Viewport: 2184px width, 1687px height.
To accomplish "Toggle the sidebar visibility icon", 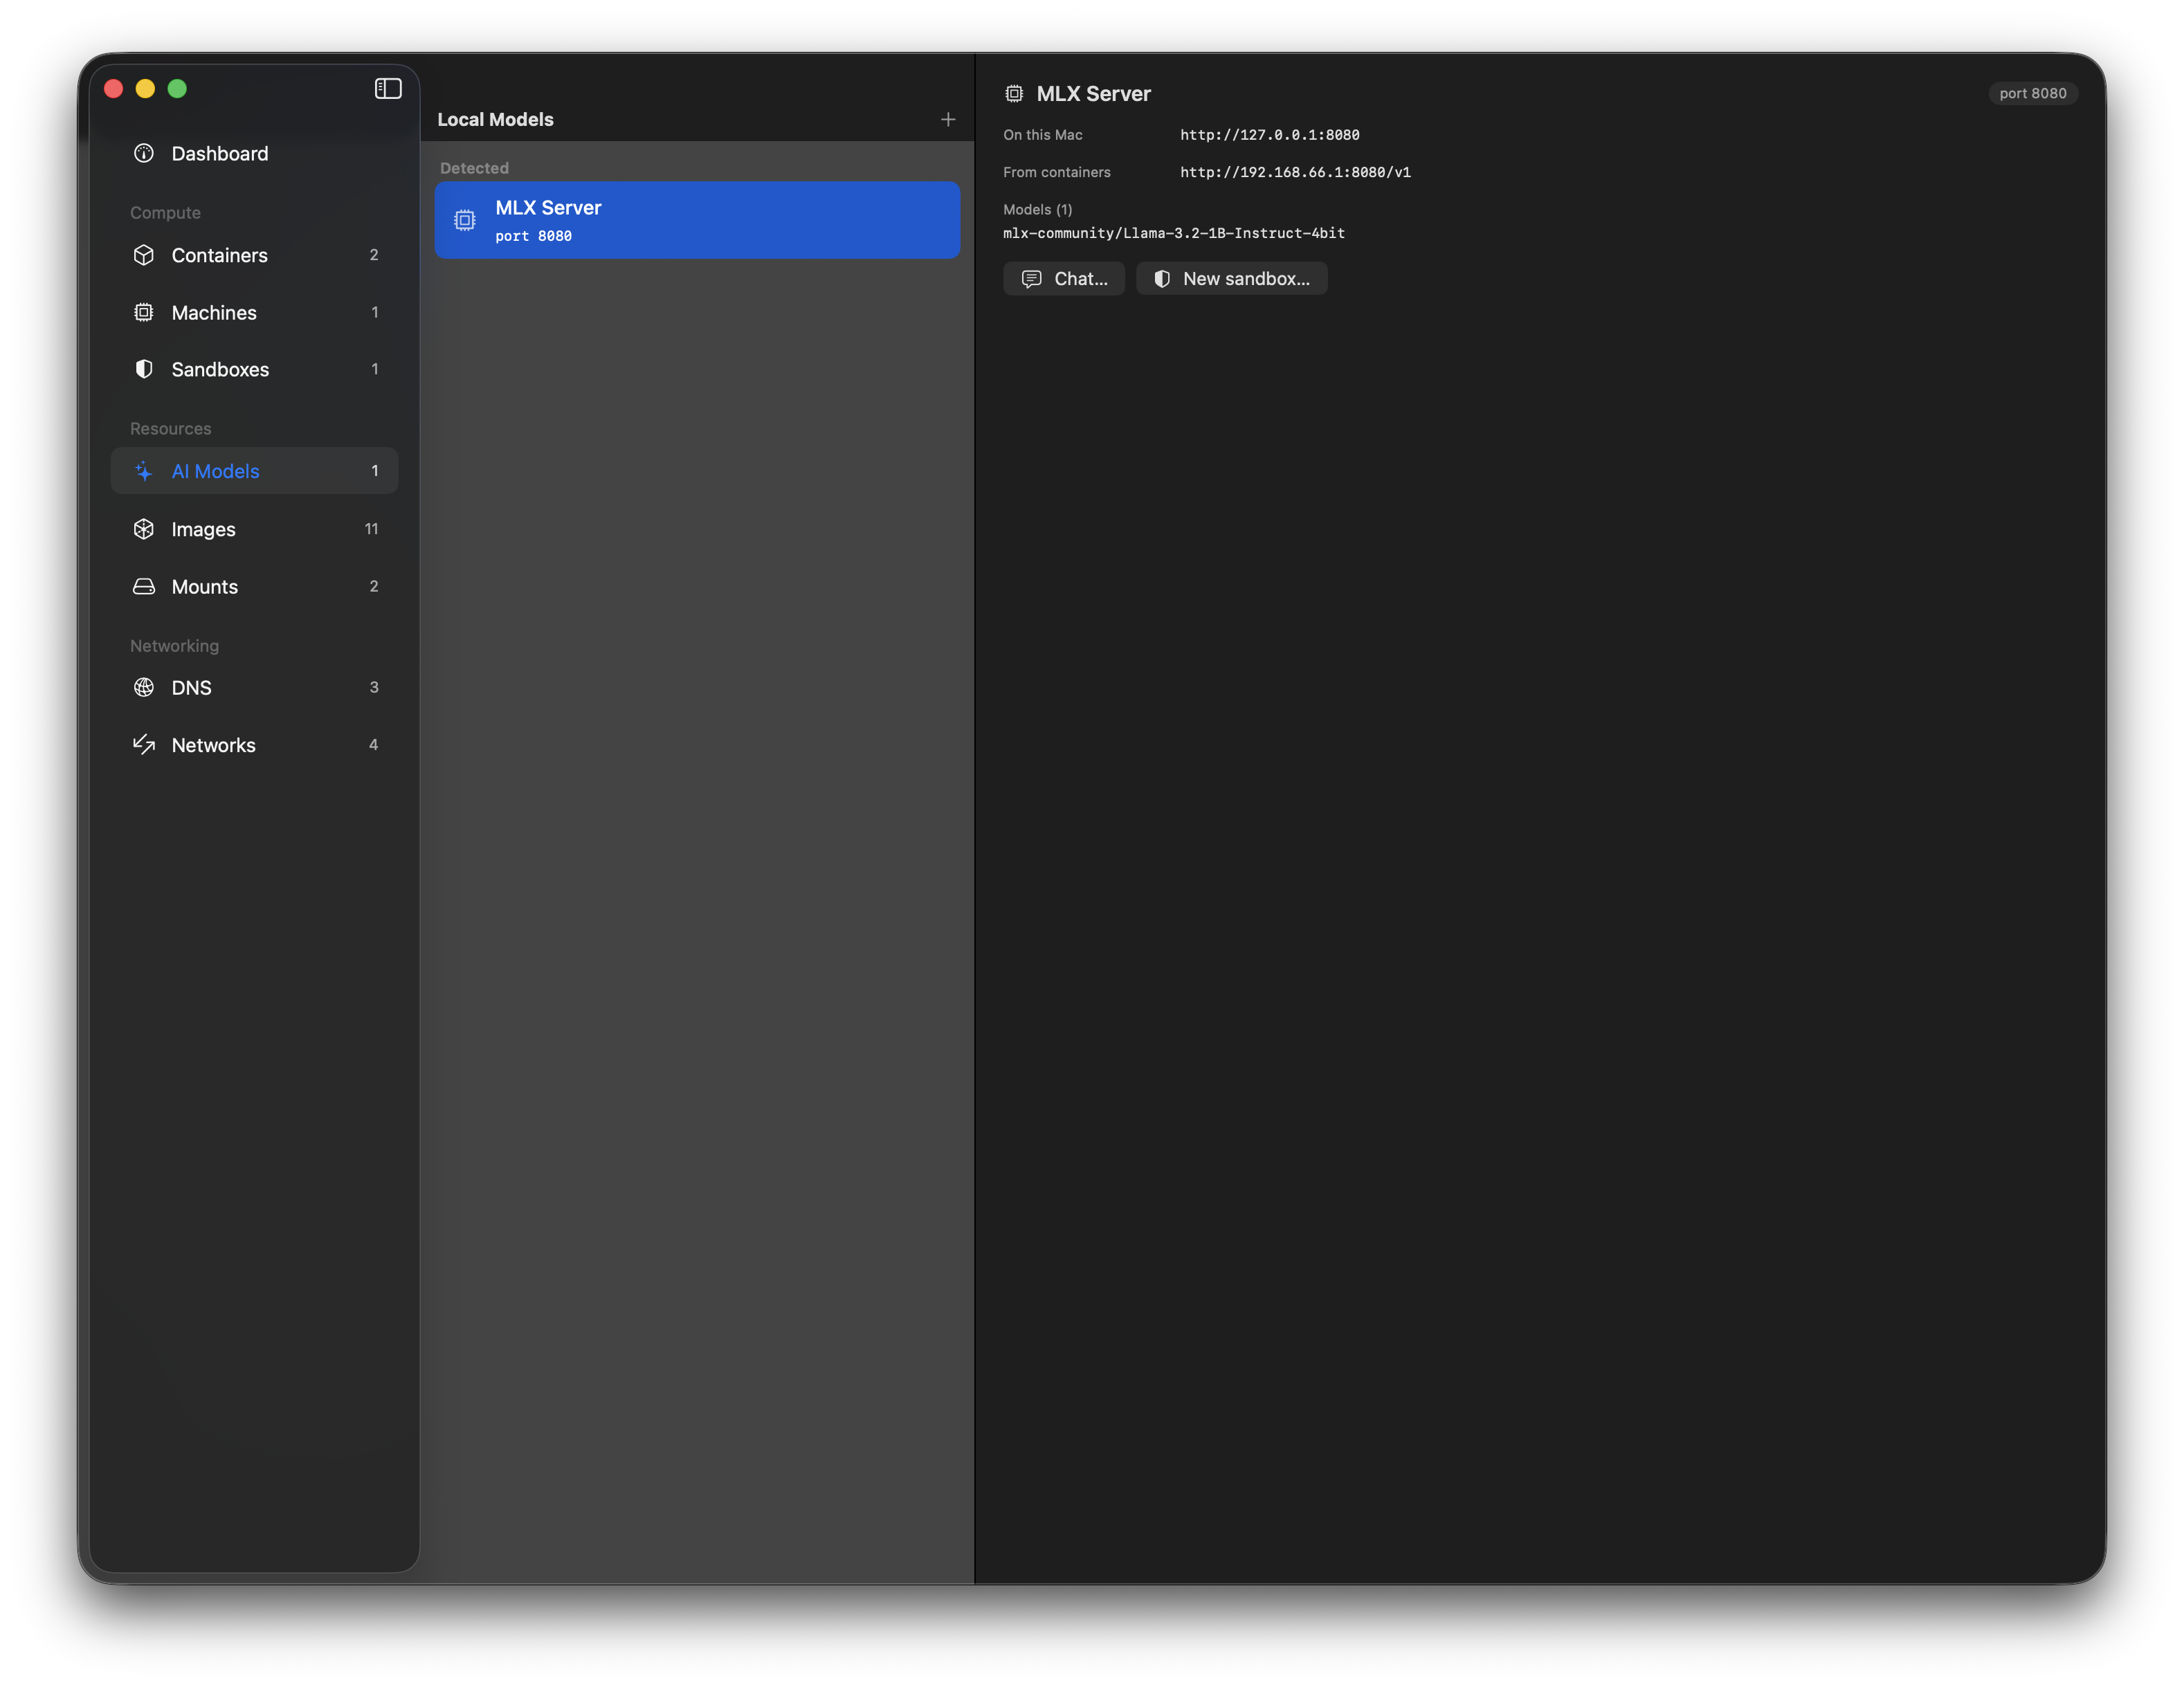I will [388, 89].
